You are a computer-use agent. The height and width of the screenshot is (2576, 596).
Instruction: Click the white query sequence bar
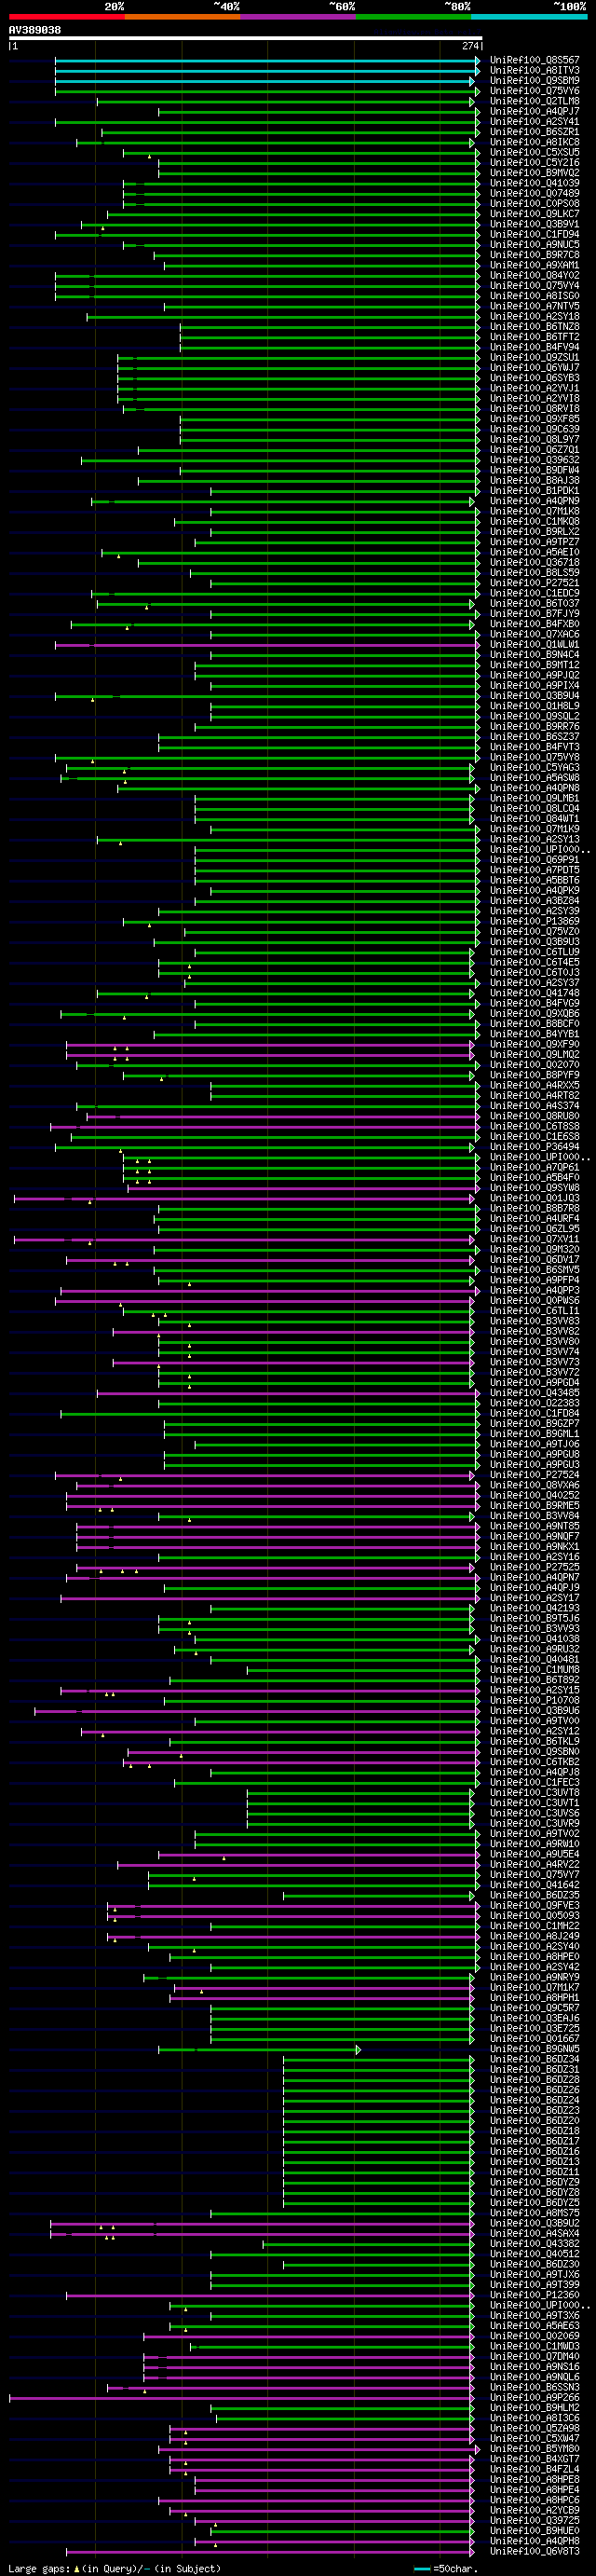[x=246, y=39]
